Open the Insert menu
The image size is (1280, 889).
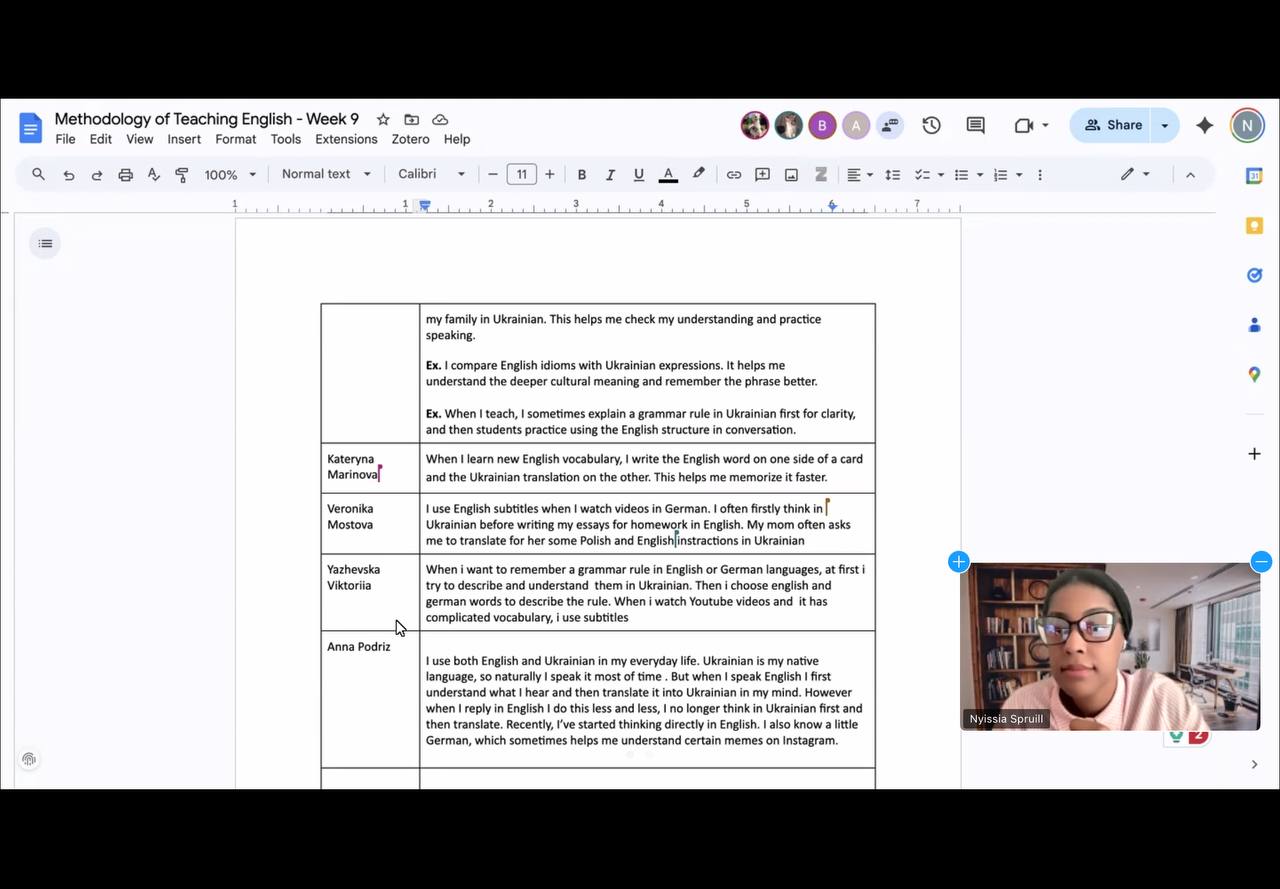click(184, 139)
